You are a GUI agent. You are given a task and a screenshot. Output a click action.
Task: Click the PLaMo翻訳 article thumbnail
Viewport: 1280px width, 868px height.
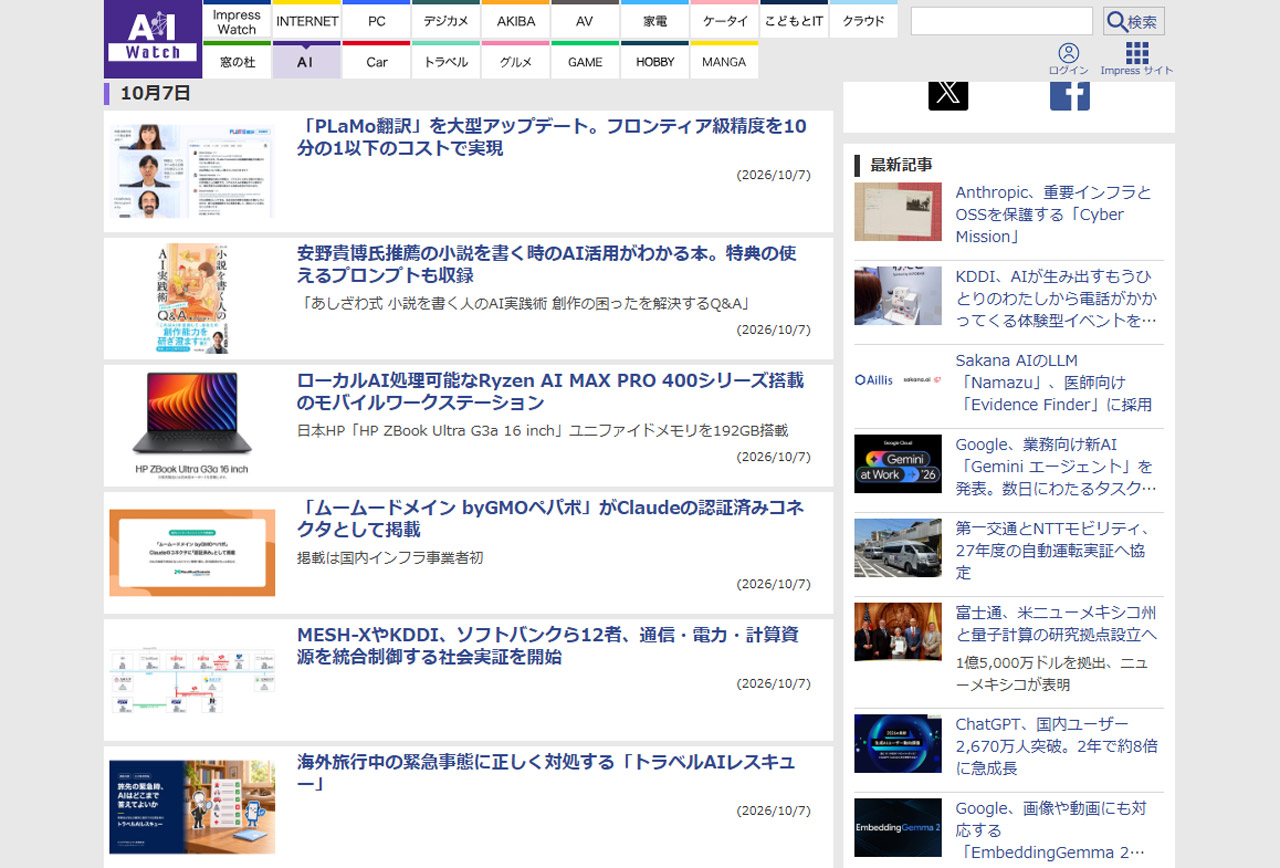click(x=191, y=171)
